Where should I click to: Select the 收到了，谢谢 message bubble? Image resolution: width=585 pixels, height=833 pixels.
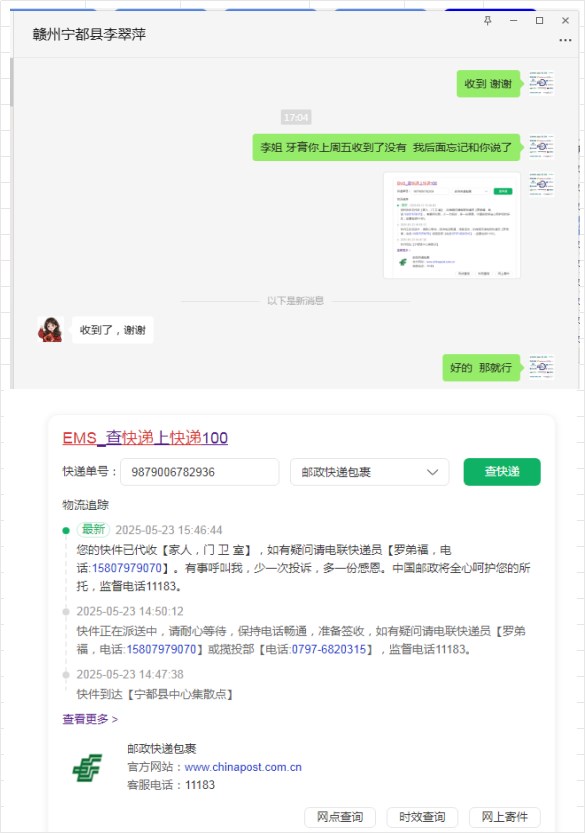pyautogui.click(x=113, y=330)
